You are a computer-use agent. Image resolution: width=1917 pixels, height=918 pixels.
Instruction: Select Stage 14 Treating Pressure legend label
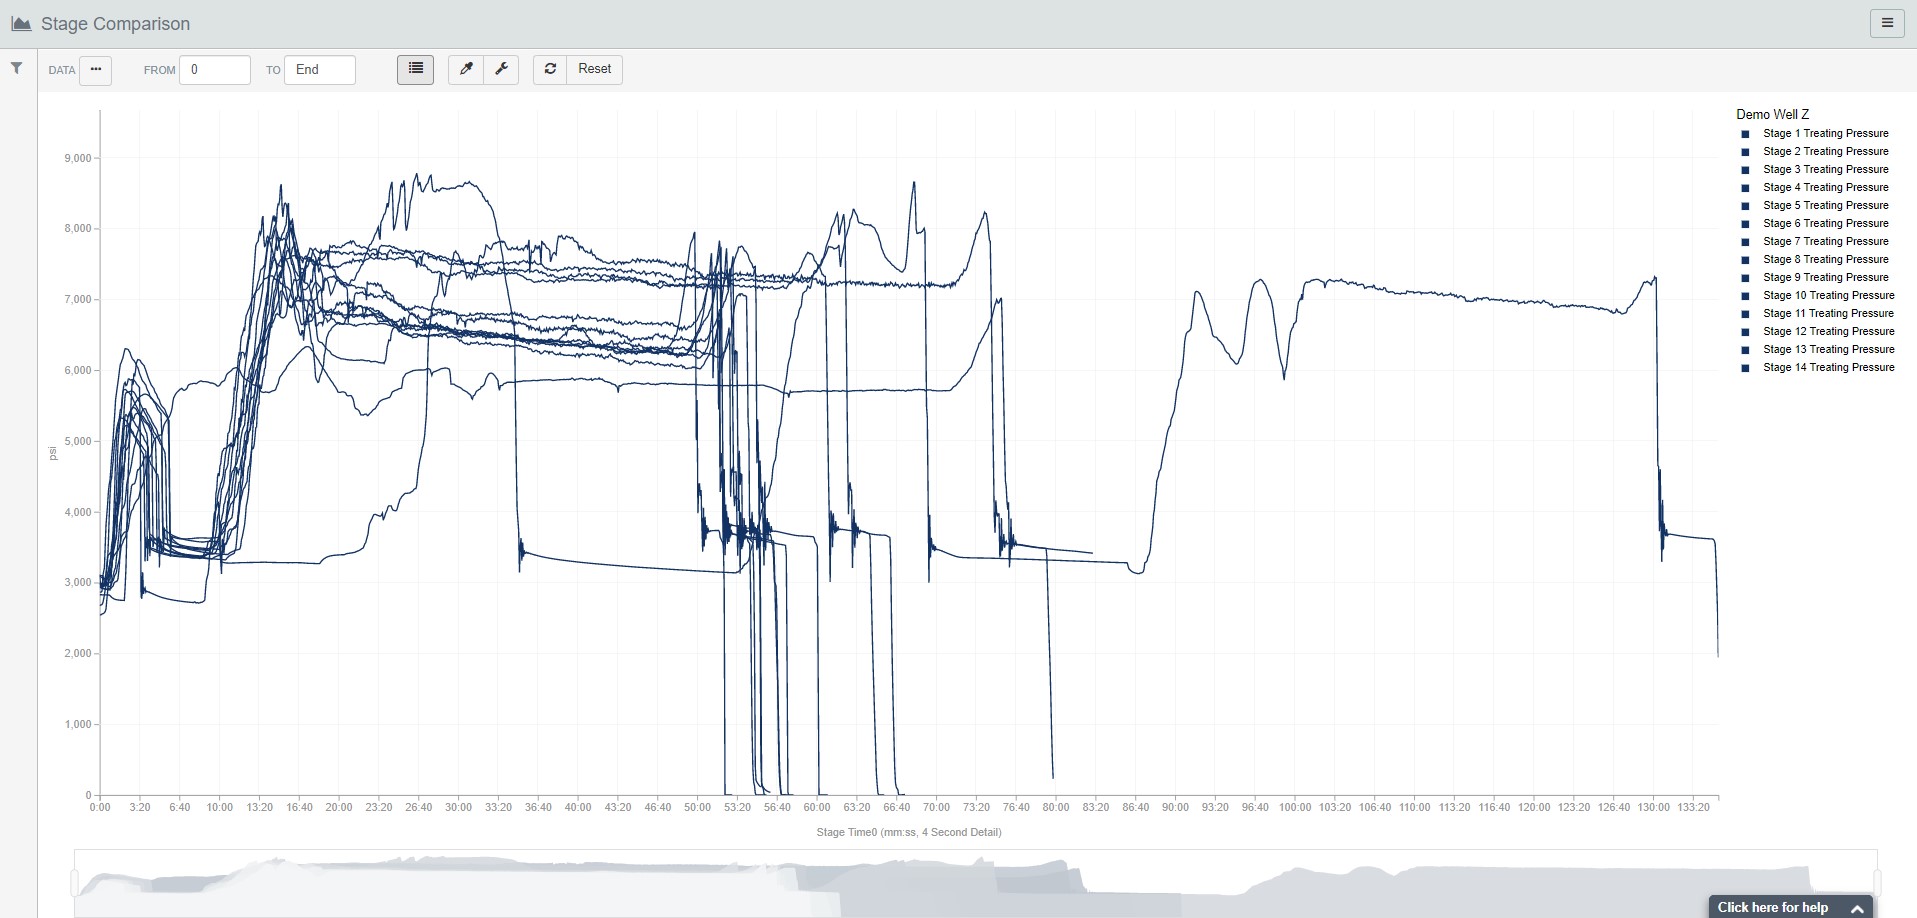point(1829,367)
